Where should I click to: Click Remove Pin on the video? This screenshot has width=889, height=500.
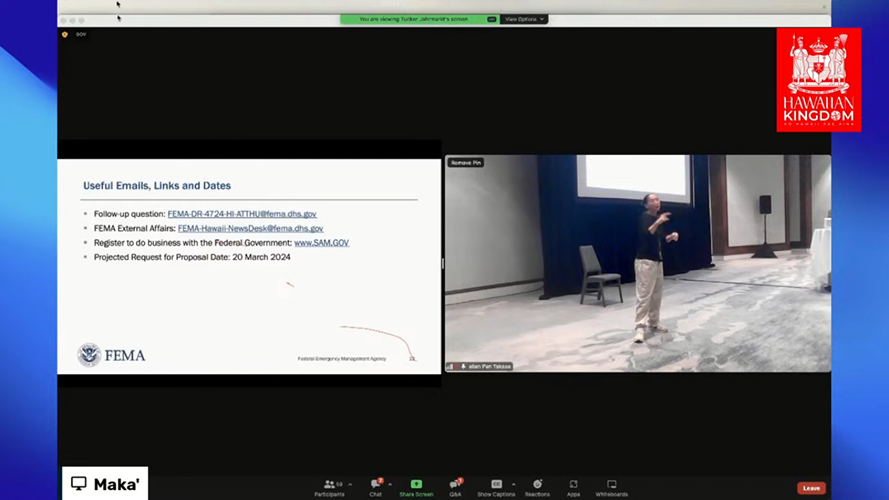click(x=465, y=163)
